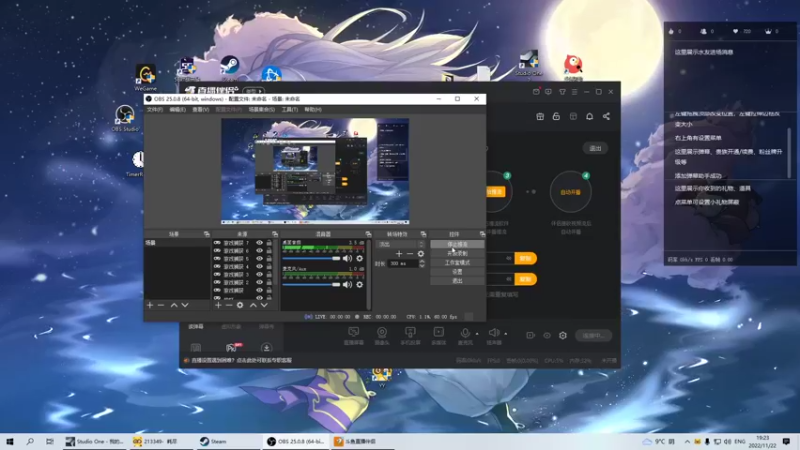Viewport: 800px width, 450px height.
Task: Click the bell notification icon in companion window
Action: point(589,116)
